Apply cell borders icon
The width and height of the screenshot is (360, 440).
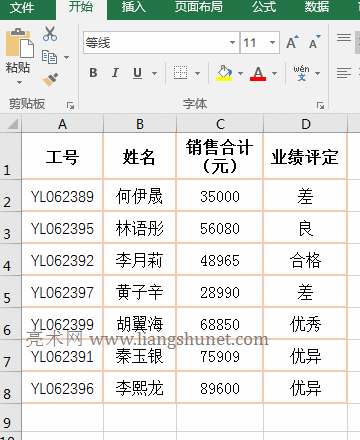click(180, 73)
